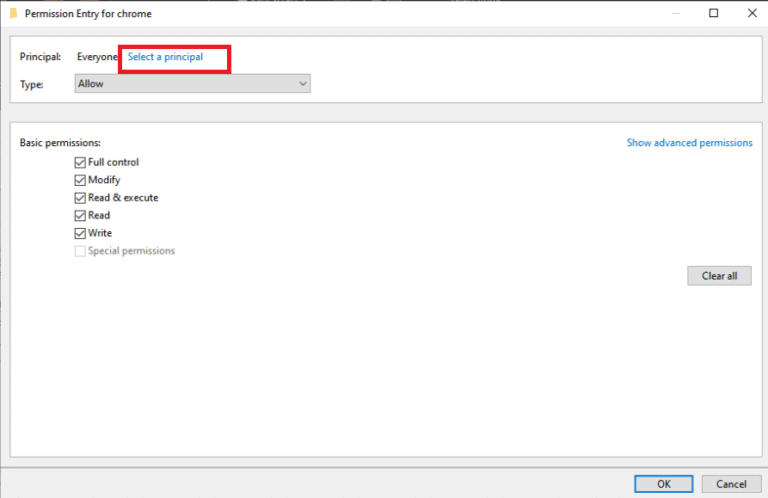768x498 pixels.
Task: Click the Everyone principal name
Action: (97, 57)
